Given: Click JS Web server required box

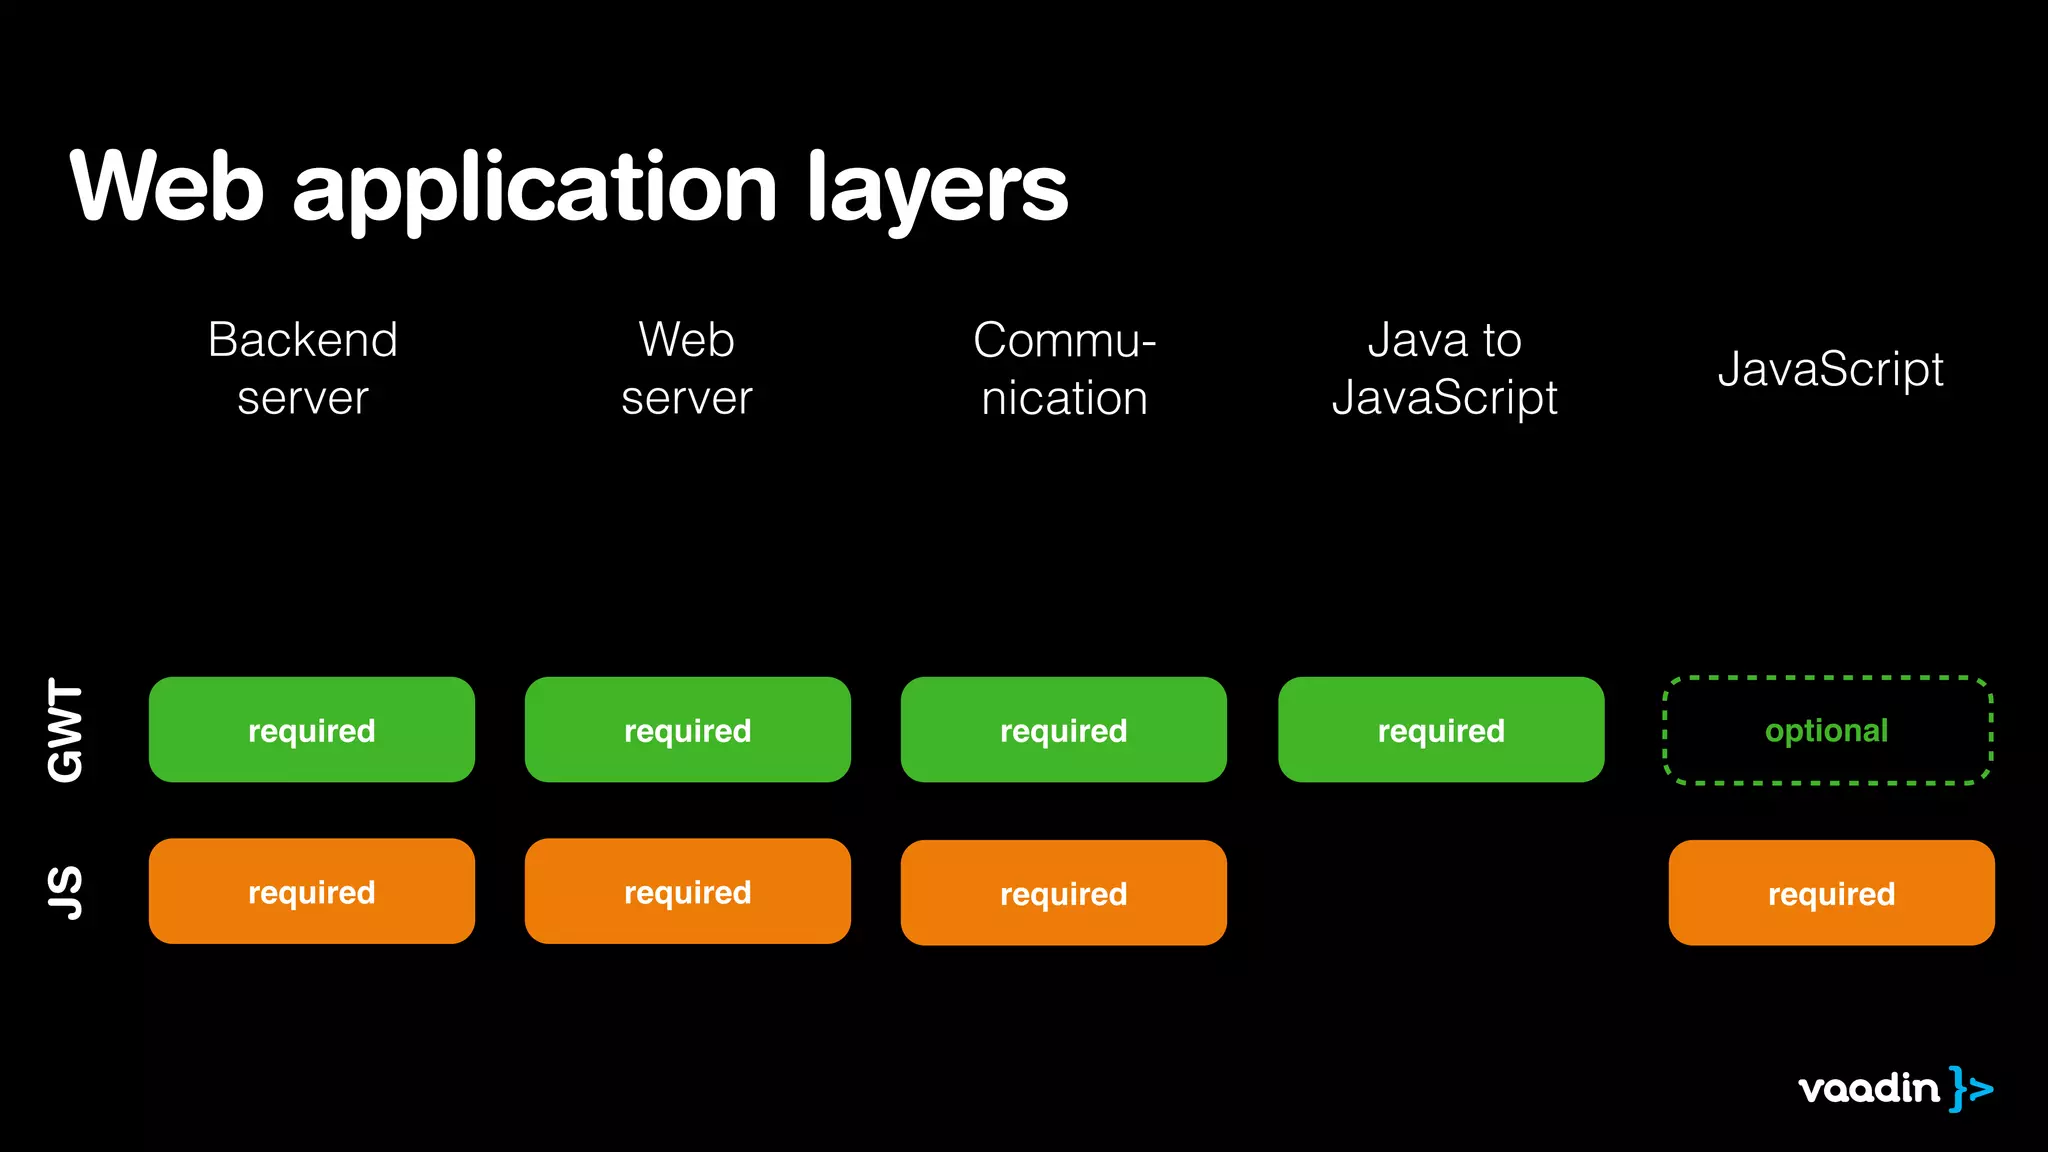Looking at the screenshot, I should point(687,891).
